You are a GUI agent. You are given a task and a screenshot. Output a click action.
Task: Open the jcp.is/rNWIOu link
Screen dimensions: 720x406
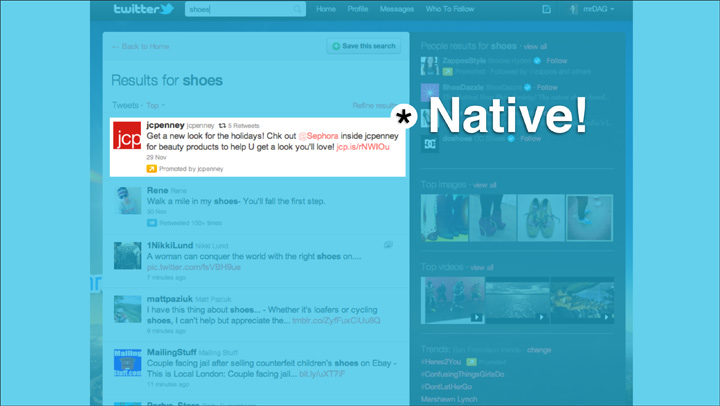363,147
